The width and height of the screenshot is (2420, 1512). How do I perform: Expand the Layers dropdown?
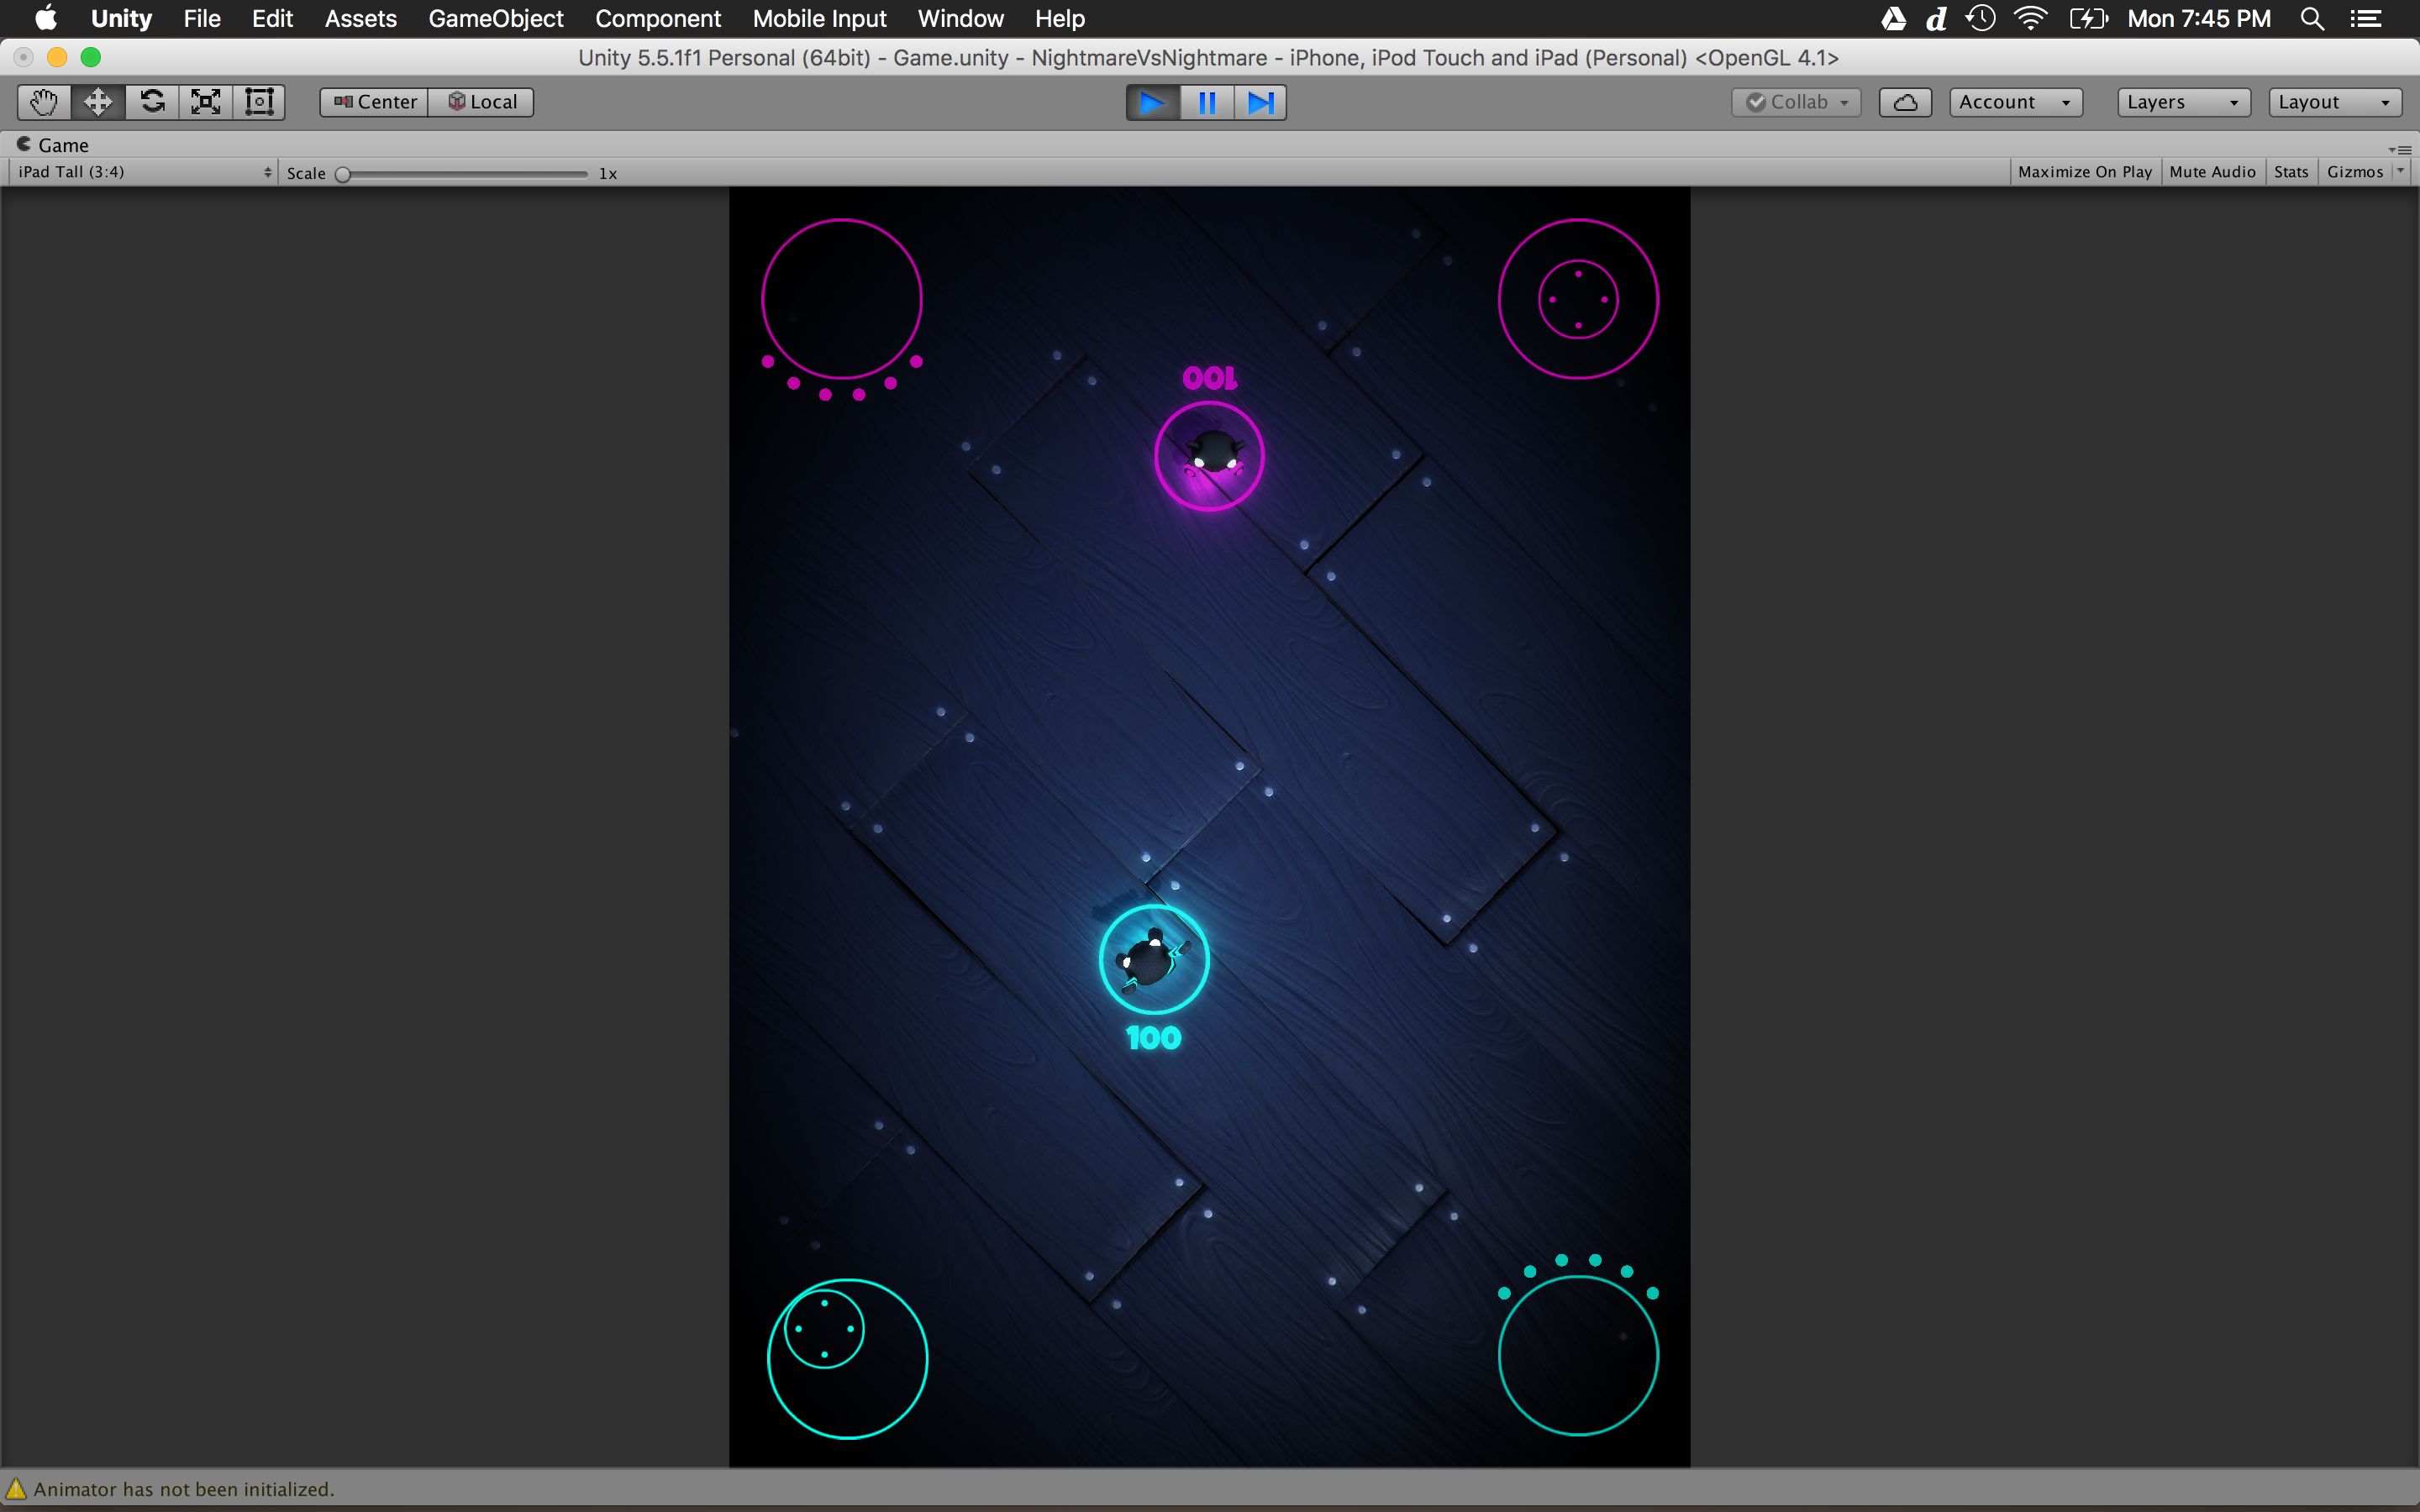point(2182,102)
